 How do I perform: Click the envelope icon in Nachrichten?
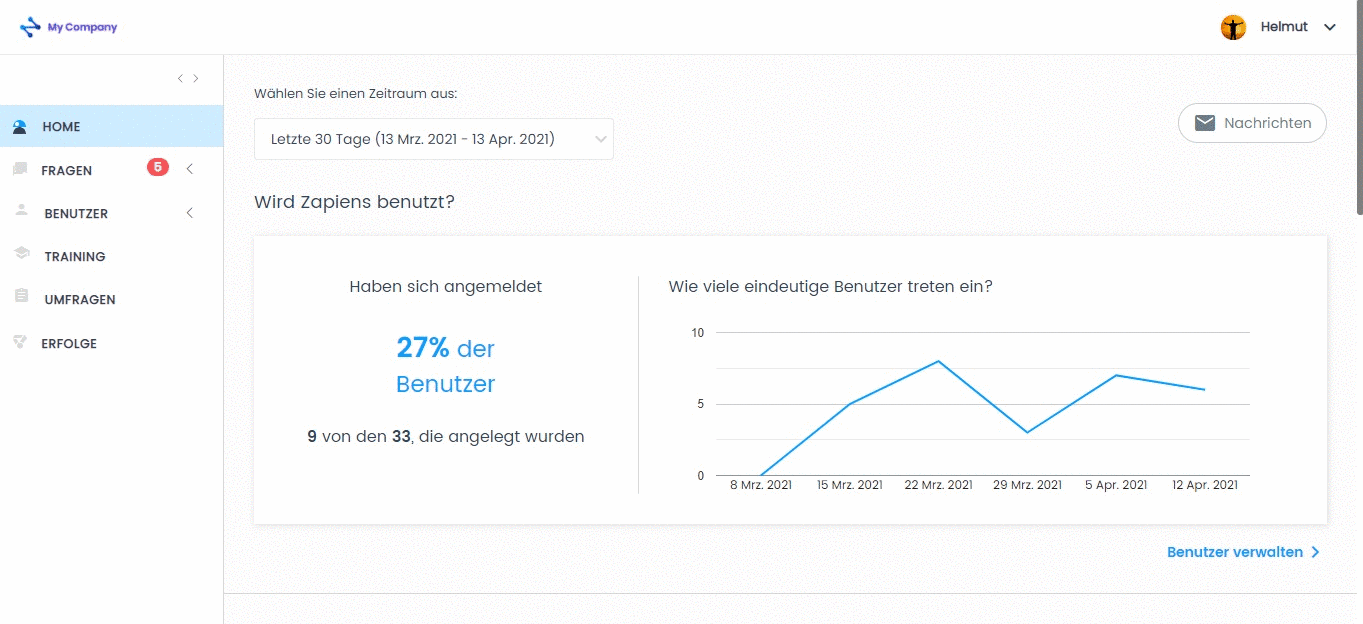coord(1205,123)
